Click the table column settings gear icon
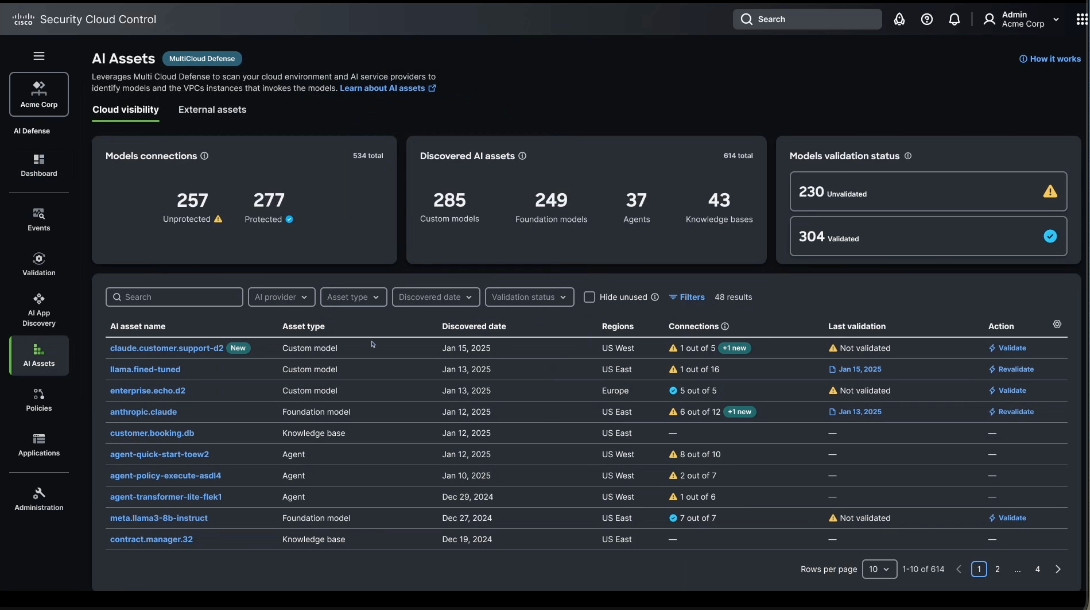 click(1057, 325)
